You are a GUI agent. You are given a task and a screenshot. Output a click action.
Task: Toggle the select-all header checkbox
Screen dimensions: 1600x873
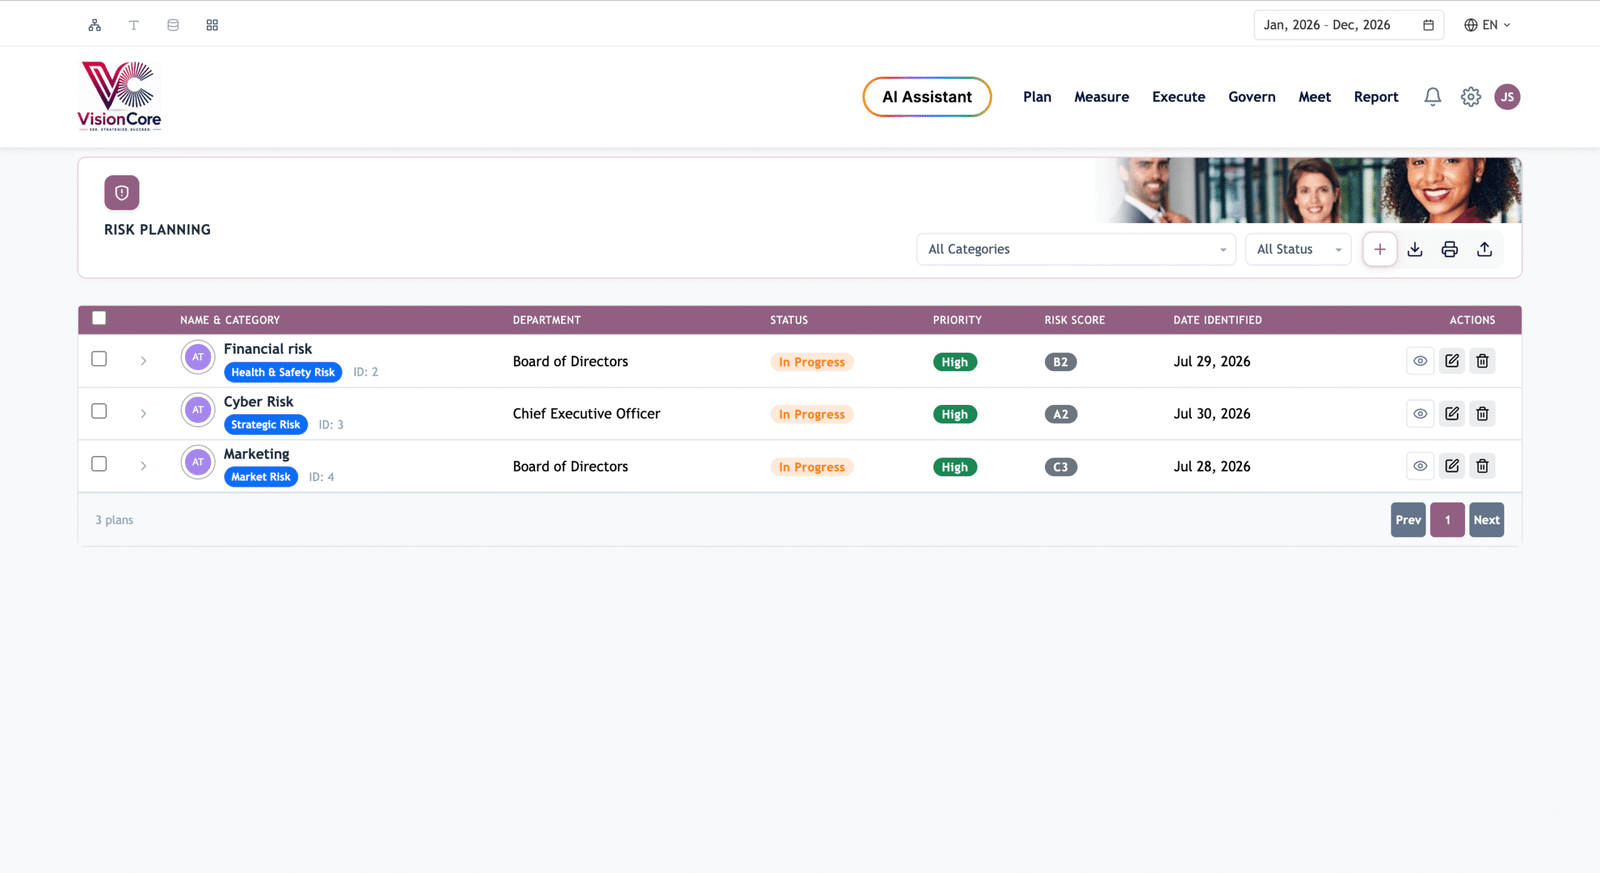click(x=99, y=318)
